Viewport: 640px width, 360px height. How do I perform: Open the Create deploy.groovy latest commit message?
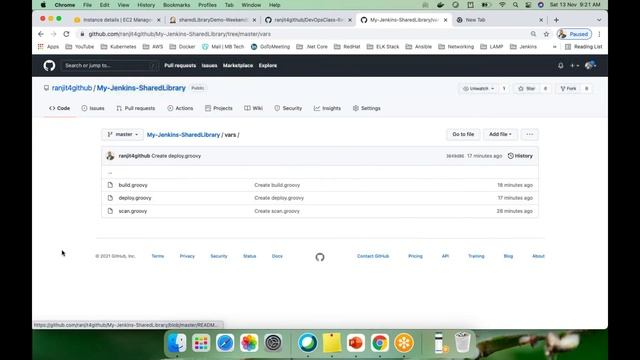click(x=176, y=156)
